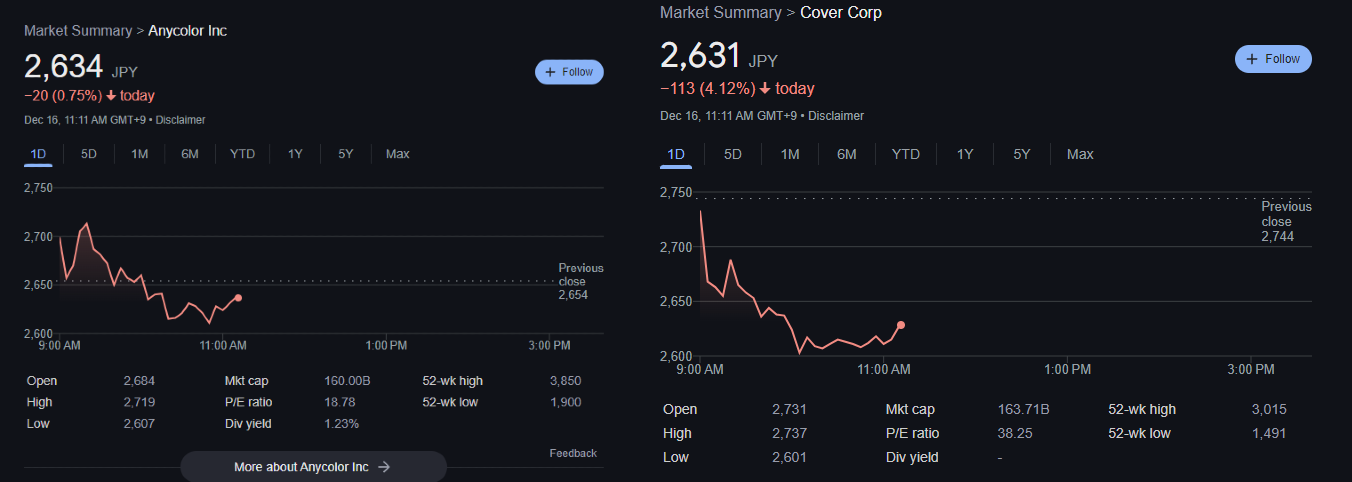The height and width of the screenshot is (482, 1352).
Task: Click Cover Corp Open value 2,731
Action: 789,409
